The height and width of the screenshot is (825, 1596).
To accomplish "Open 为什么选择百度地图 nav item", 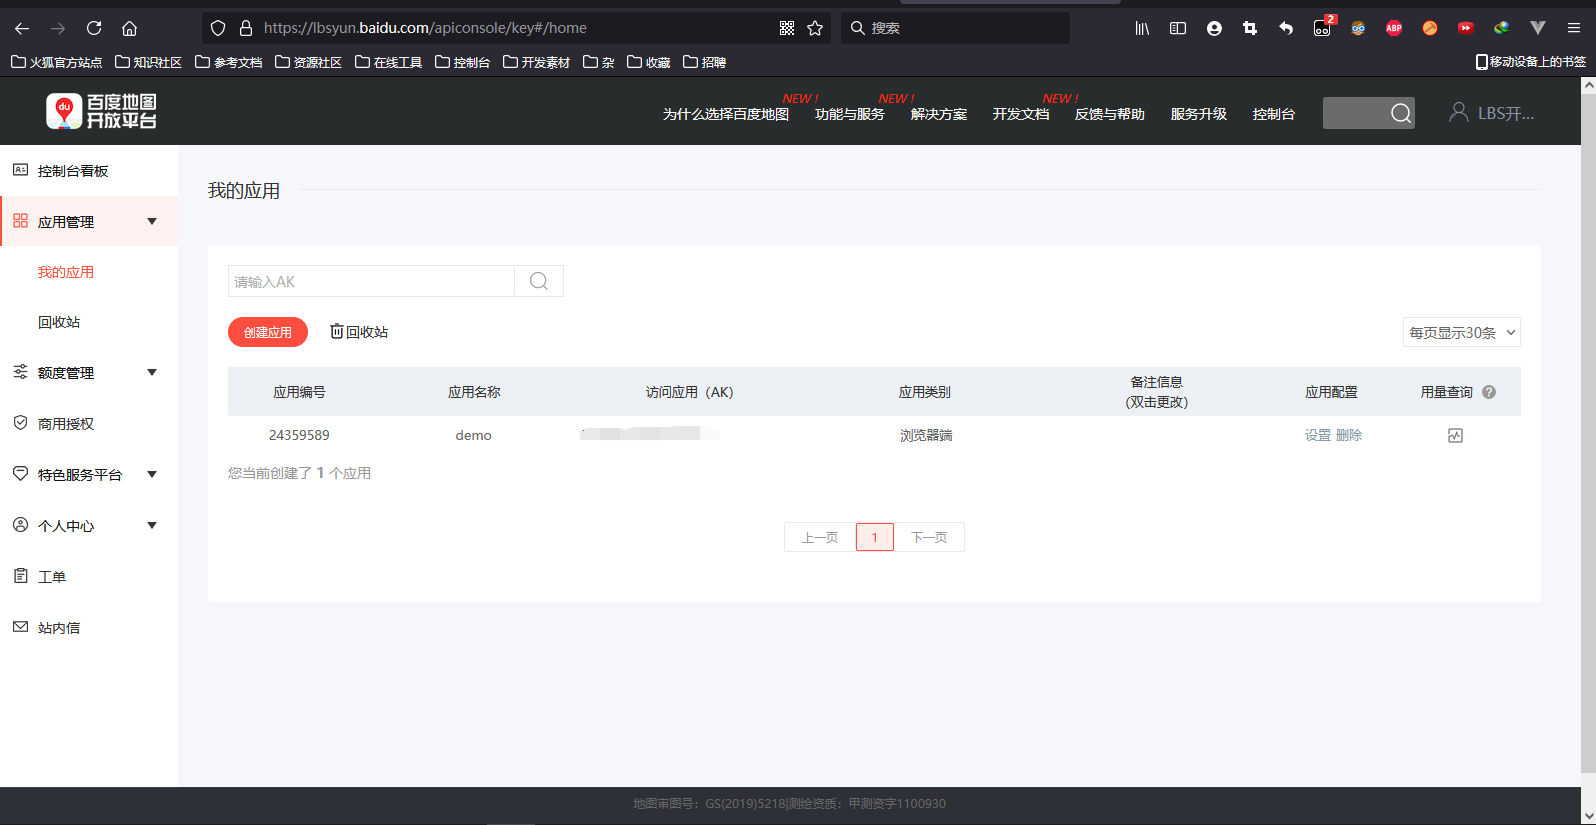I will pos(726,114).
